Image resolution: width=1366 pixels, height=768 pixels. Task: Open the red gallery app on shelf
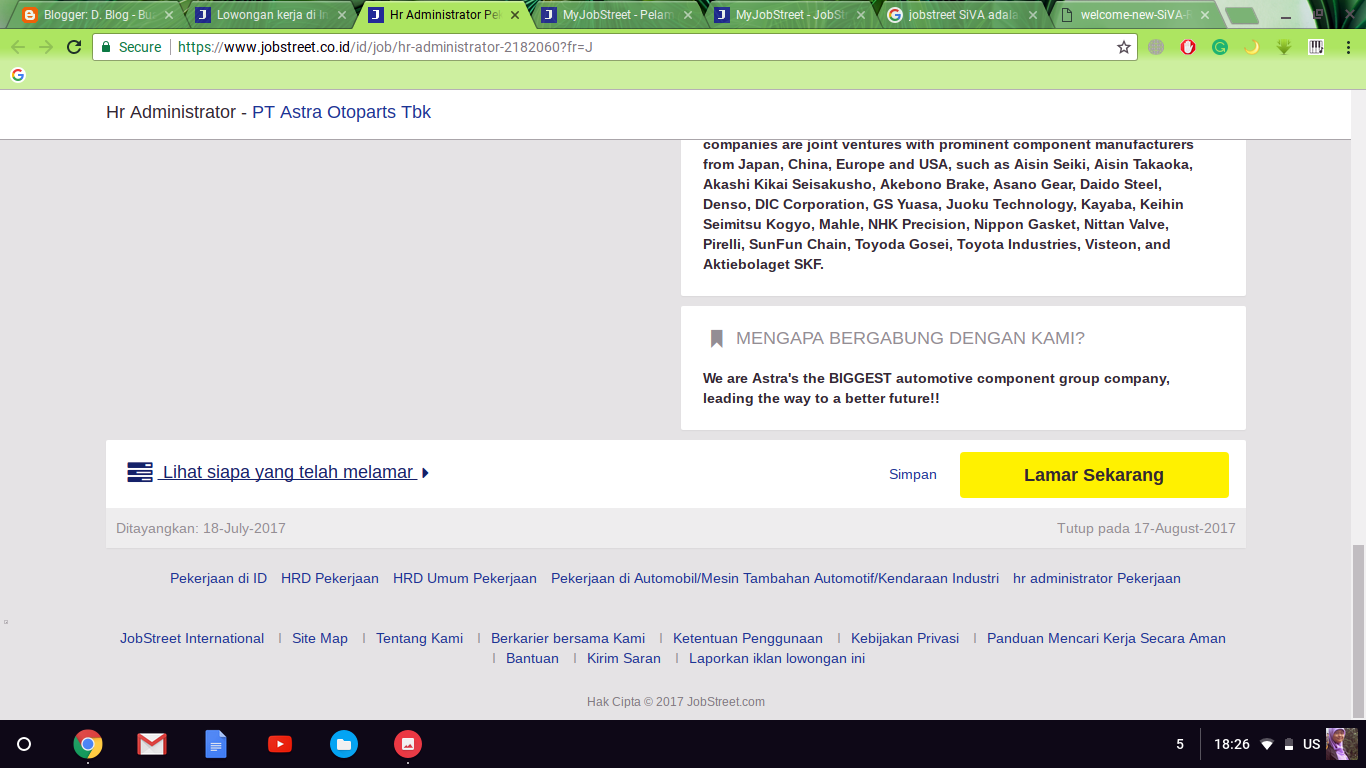pos(408,744)
